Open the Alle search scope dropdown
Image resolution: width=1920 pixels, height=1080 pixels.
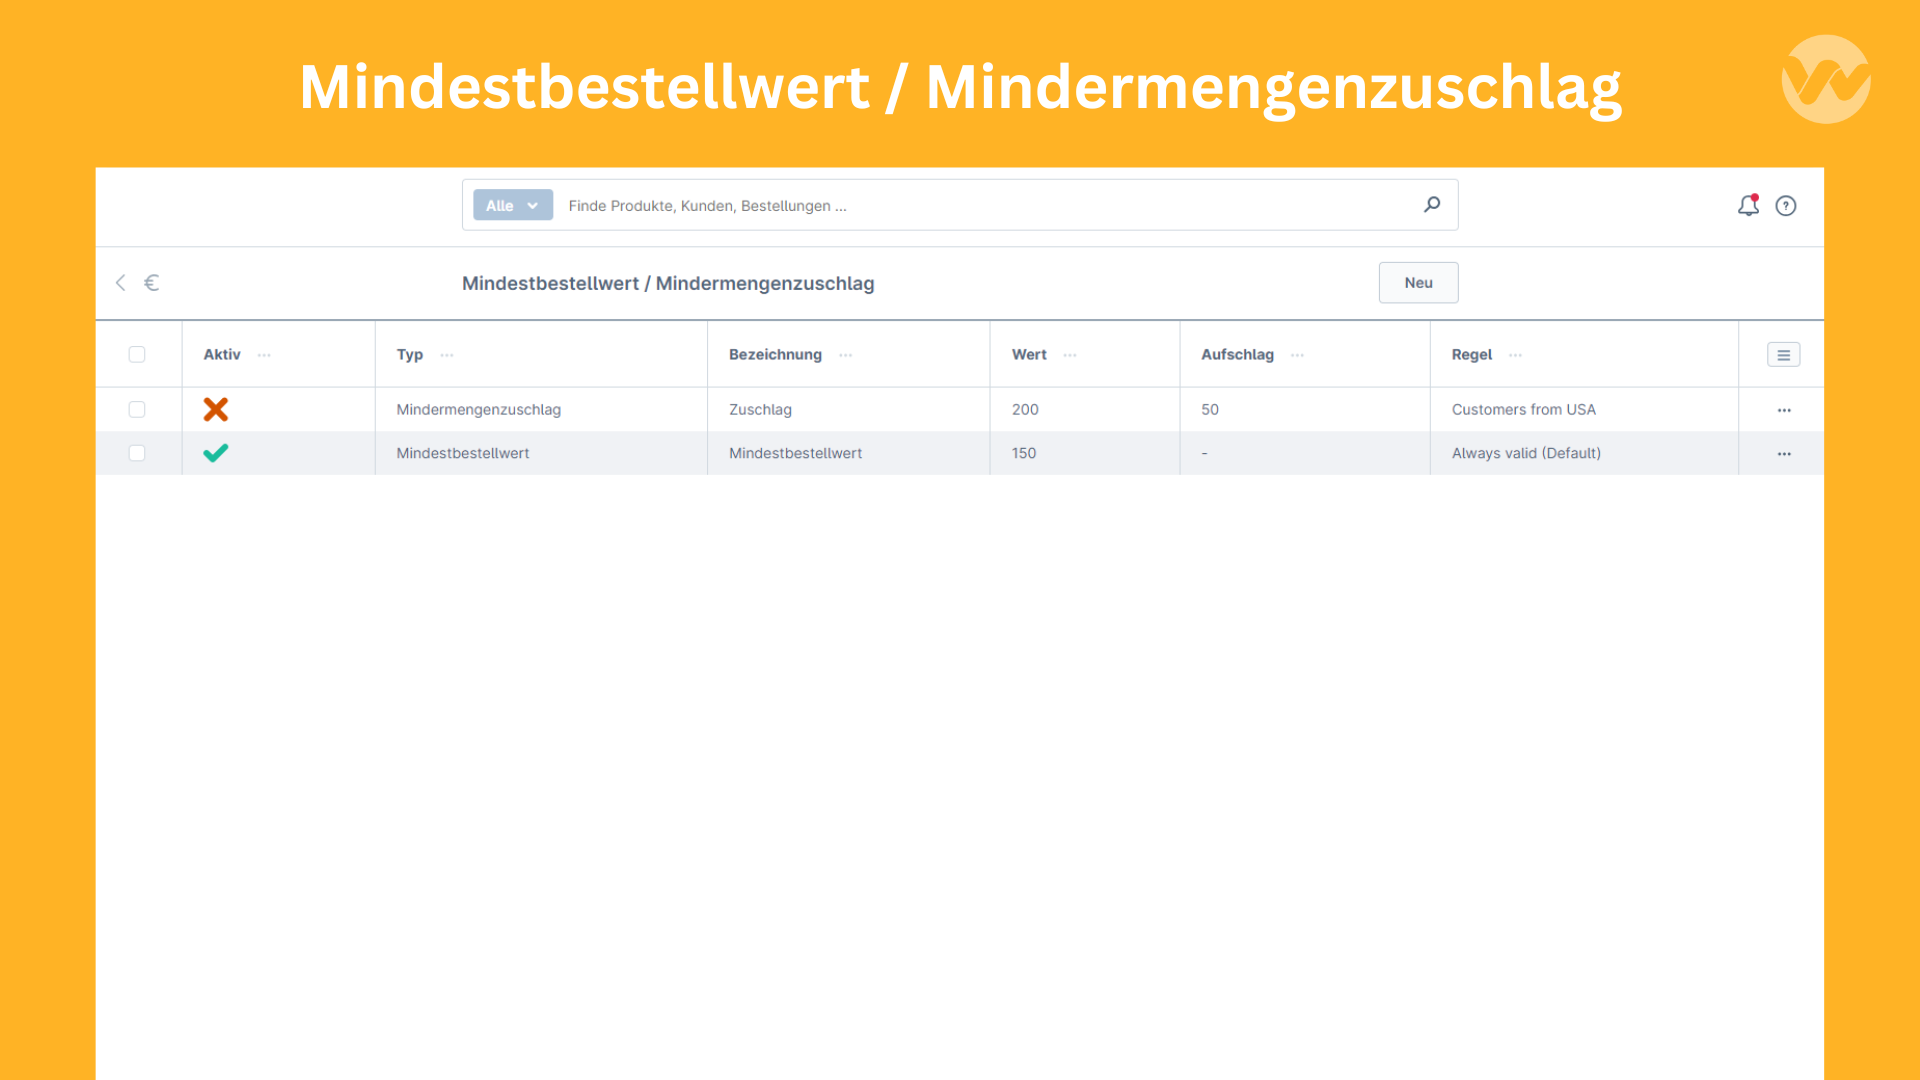(512, 205)
